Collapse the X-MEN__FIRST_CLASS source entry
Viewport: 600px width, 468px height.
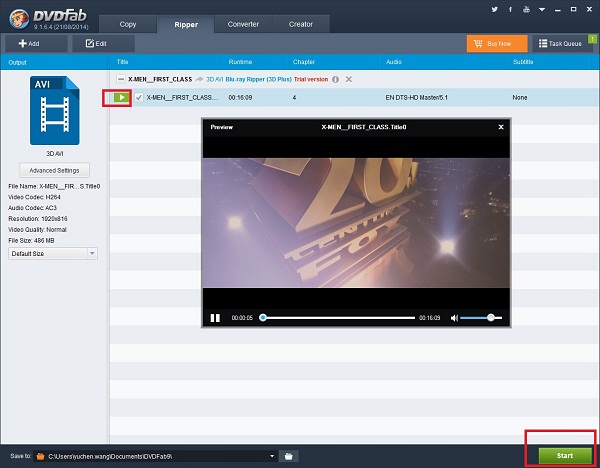[121, 79]
